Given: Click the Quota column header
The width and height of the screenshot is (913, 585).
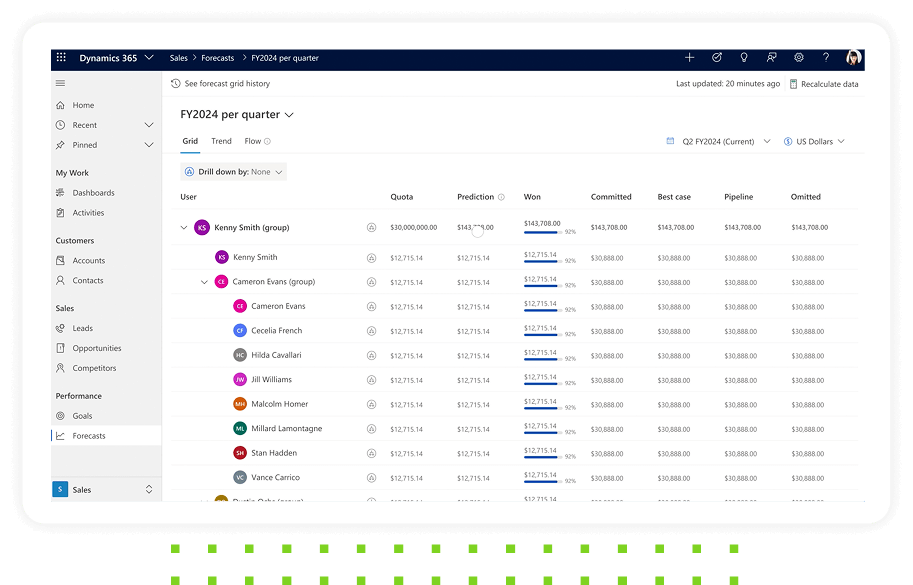Looking at the screenshot, I should coord(402,197).
